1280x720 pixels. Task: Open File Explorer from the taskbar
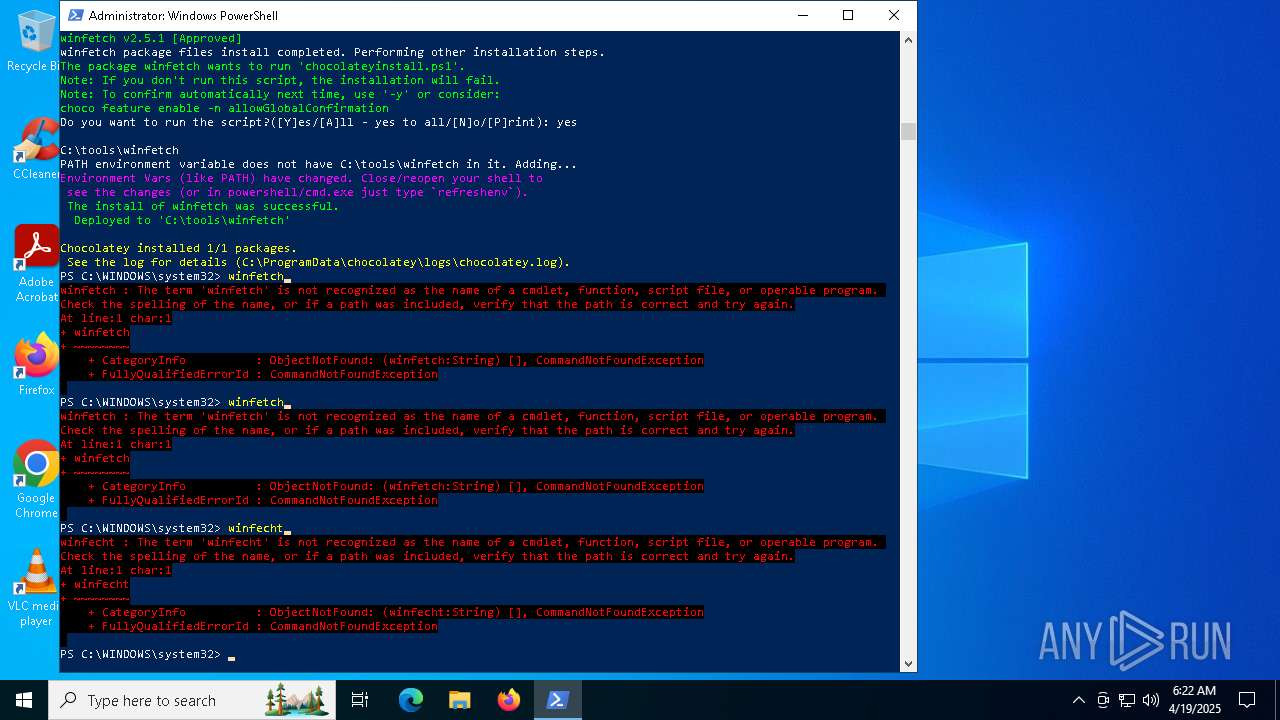(460, 700)
